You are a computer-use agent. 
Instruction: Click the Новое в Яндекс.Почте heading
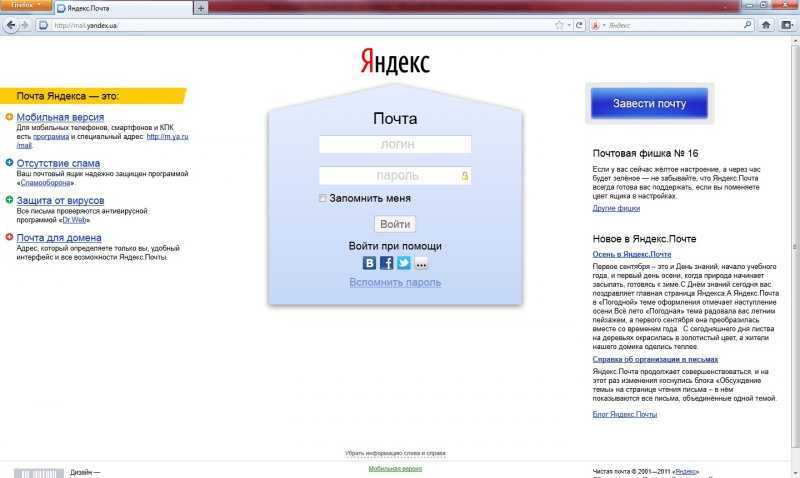644,238
